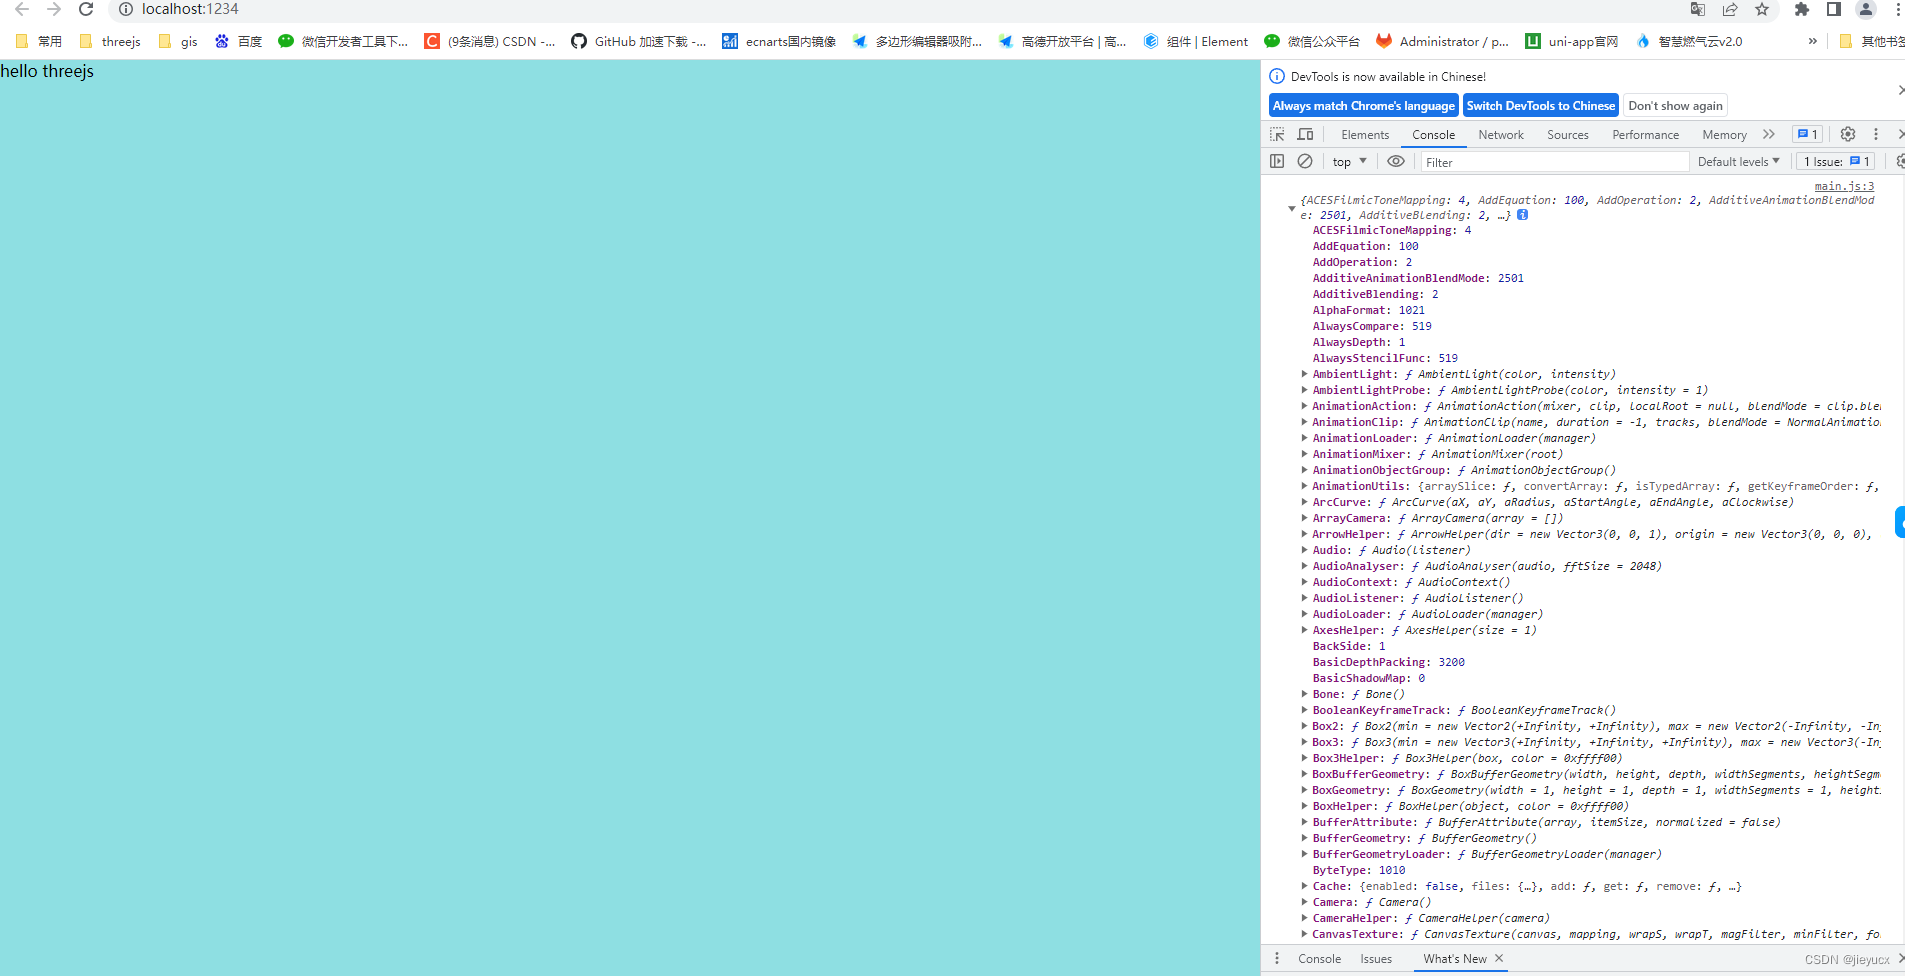Toggle the browser side panel icon

point(1834,9)
